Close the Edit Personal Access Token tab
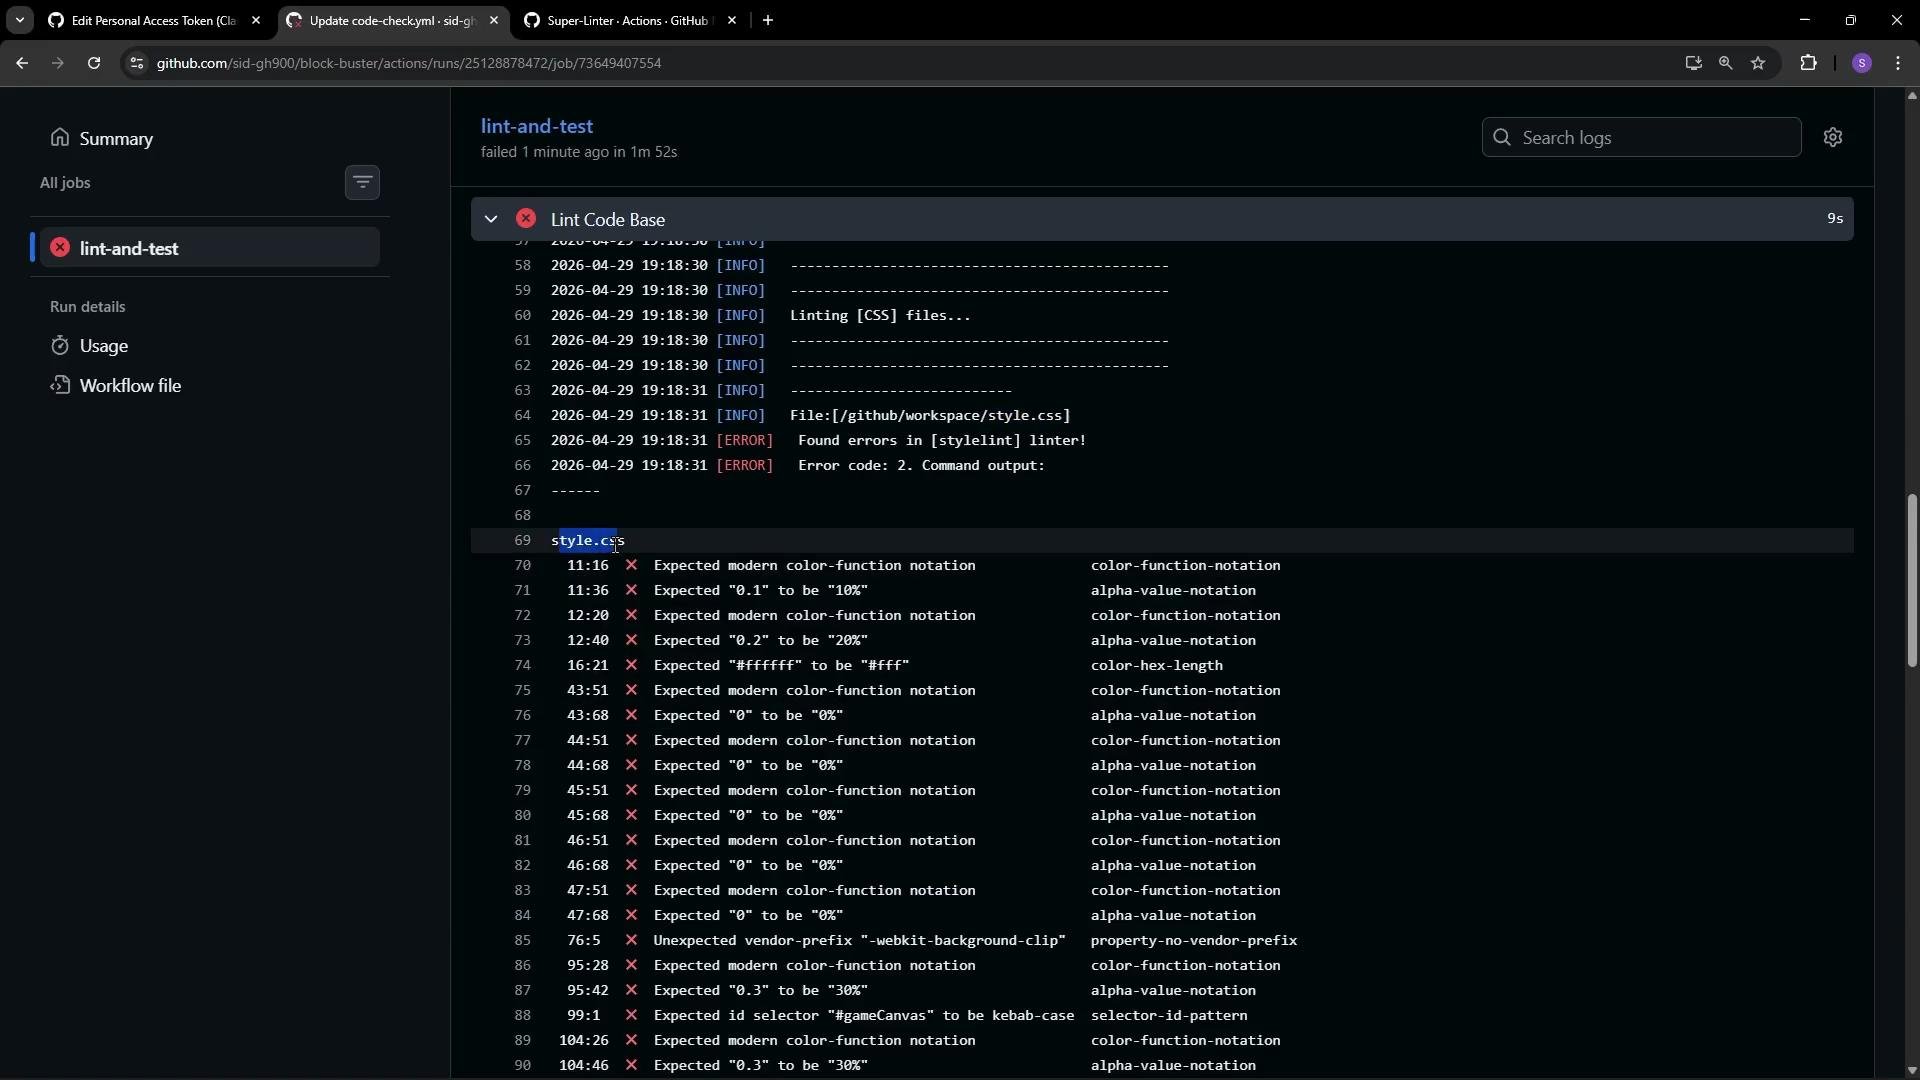 (255, 20)
